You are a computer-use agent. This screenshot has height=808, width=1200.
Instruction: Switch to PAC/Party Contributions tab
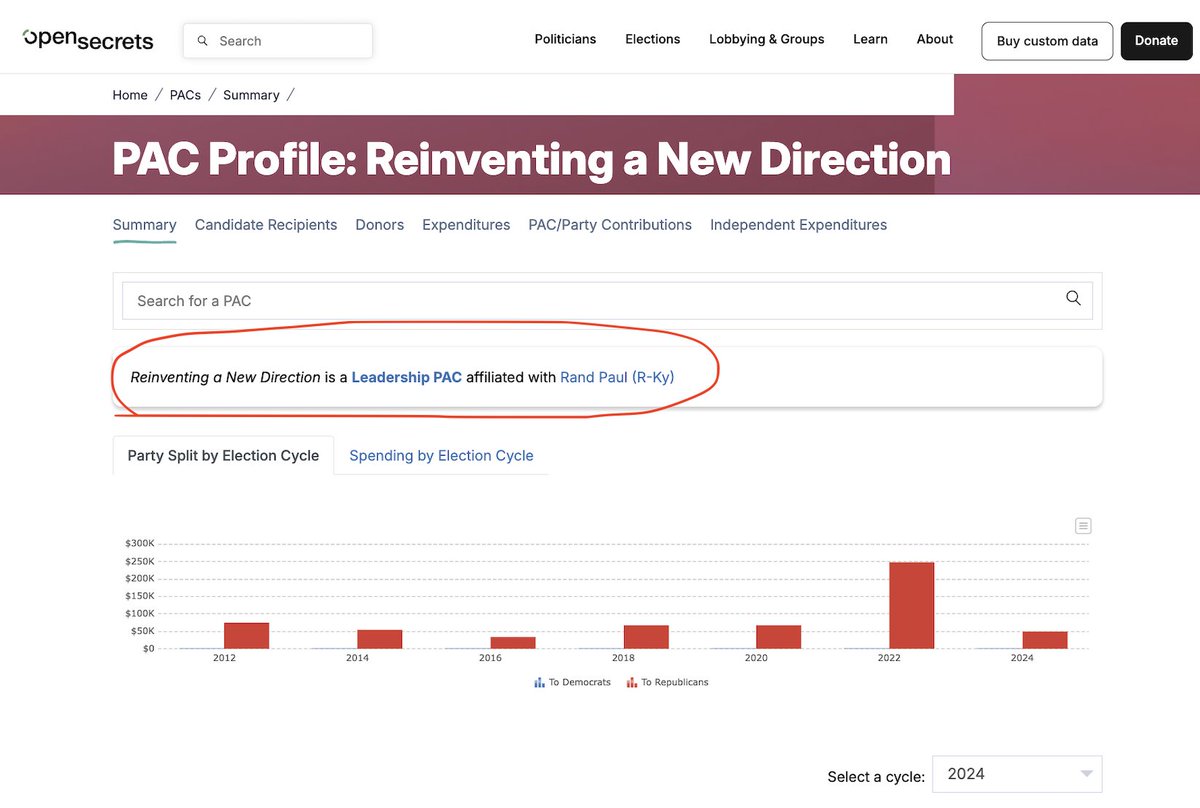point(610,225)
